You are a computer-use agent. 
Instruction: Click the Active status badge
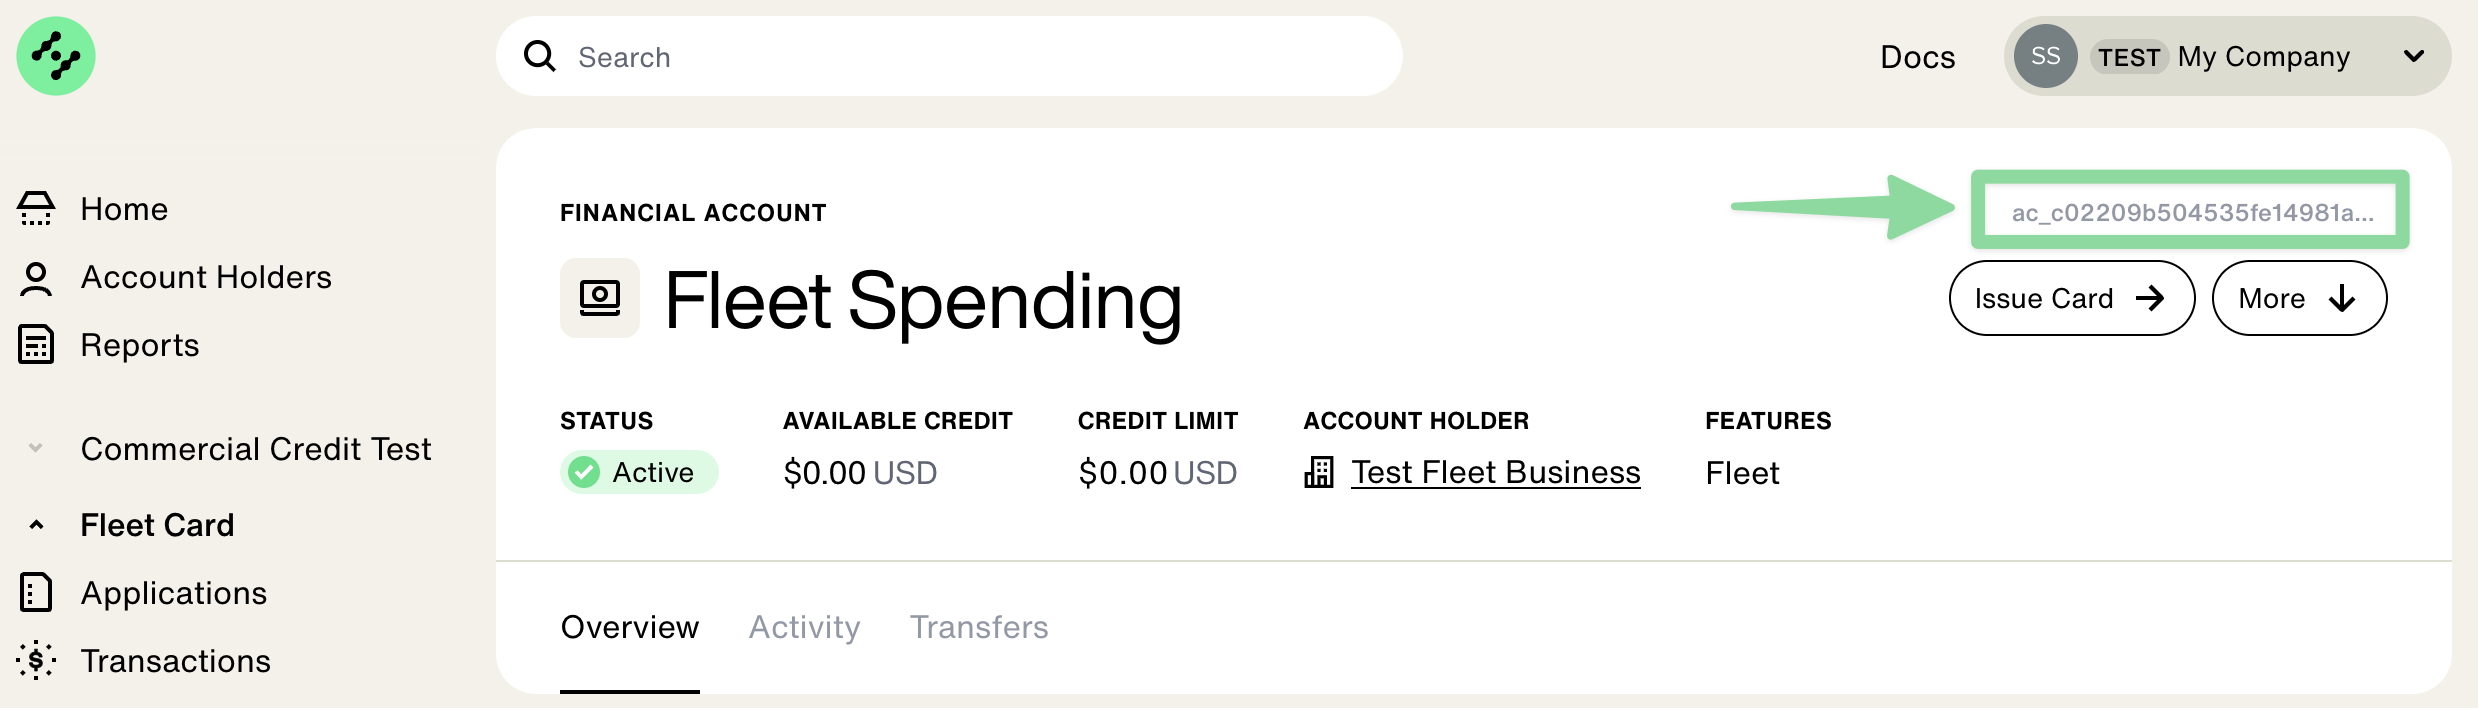click(639, 471)
